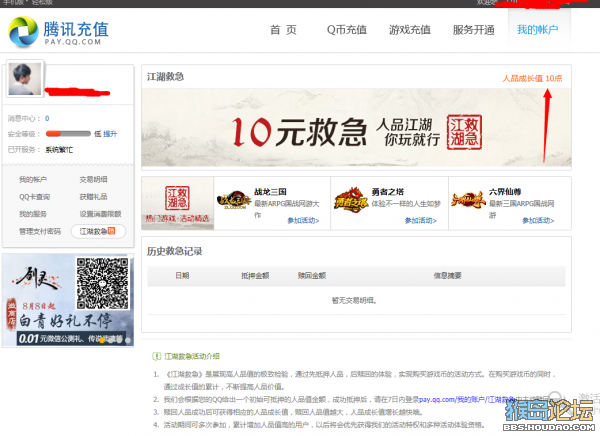Click the 赎回金额 column header
The image size is (600, 436).
(x=312, y=276)
